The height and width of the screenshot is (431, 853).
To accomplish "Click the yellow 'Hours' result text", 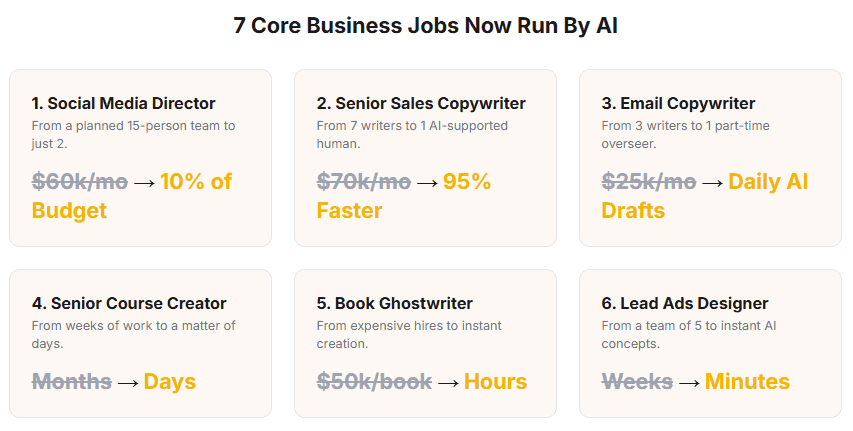I will click(x=494, y=381).
